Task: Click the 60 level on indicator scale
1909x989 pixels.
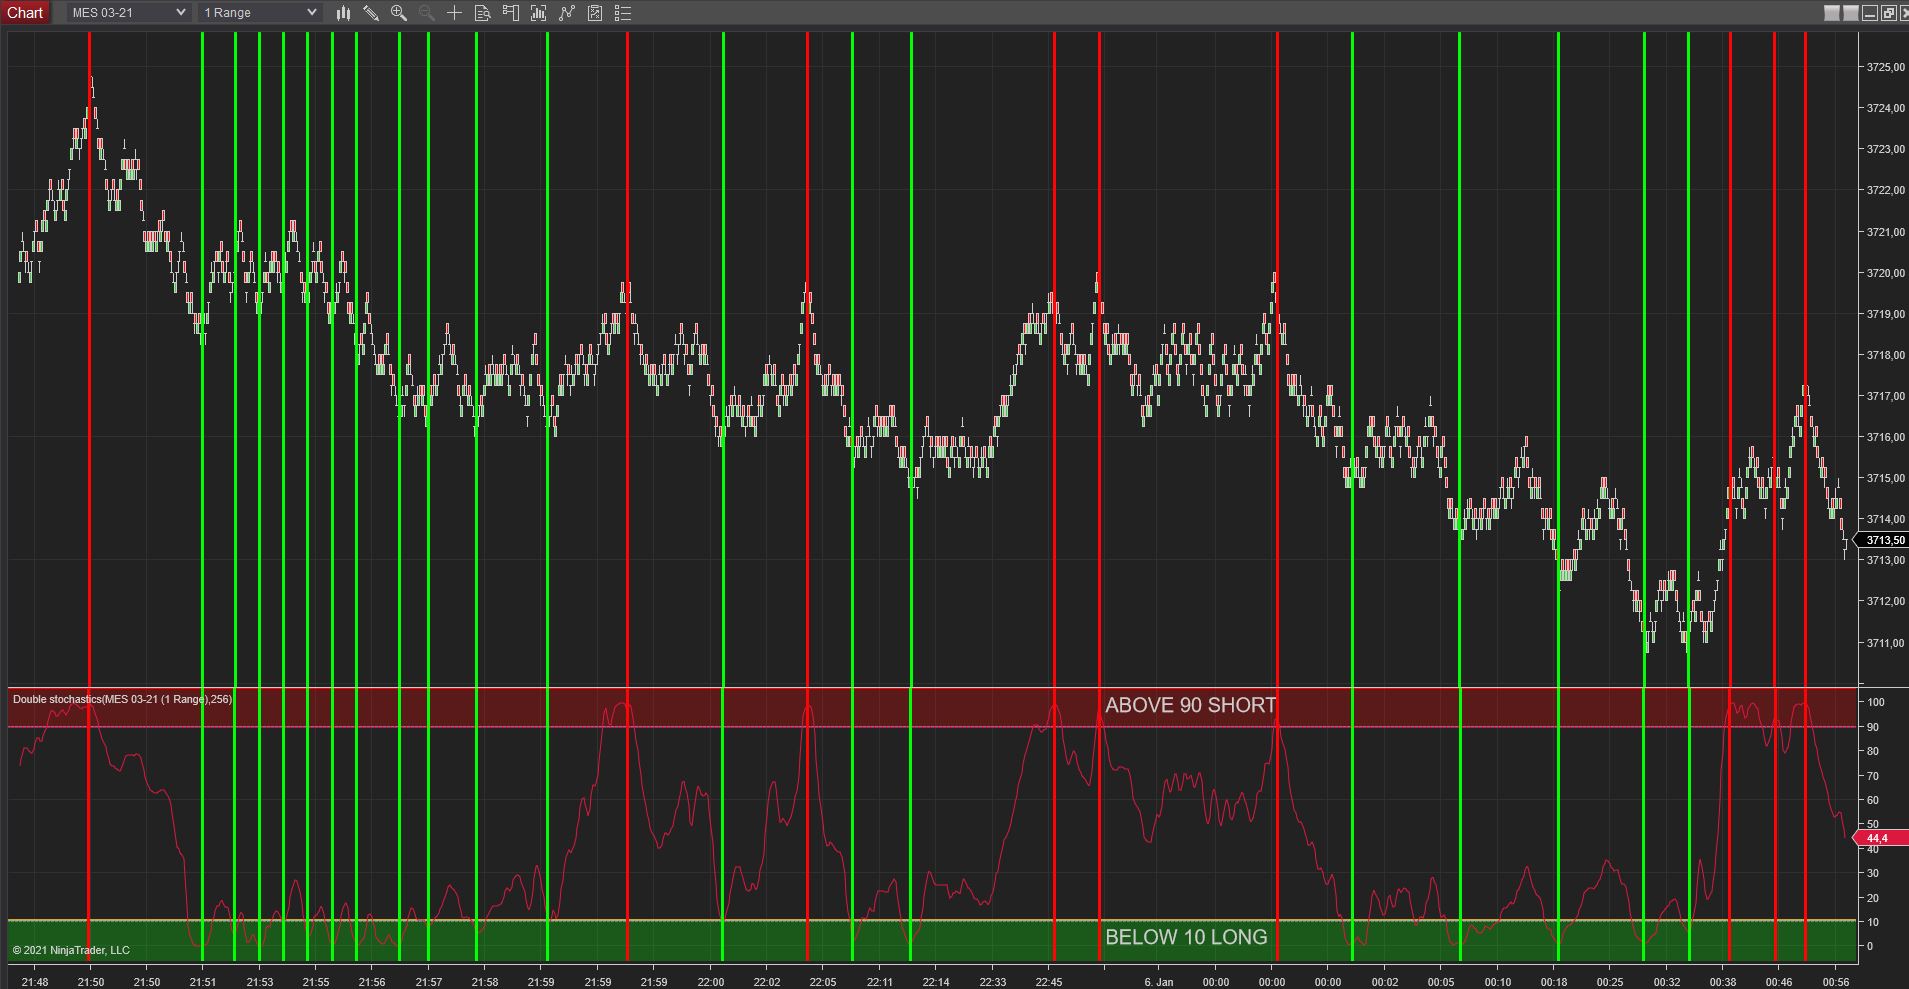Action: pyautogui.click(x=1873, y=800)
